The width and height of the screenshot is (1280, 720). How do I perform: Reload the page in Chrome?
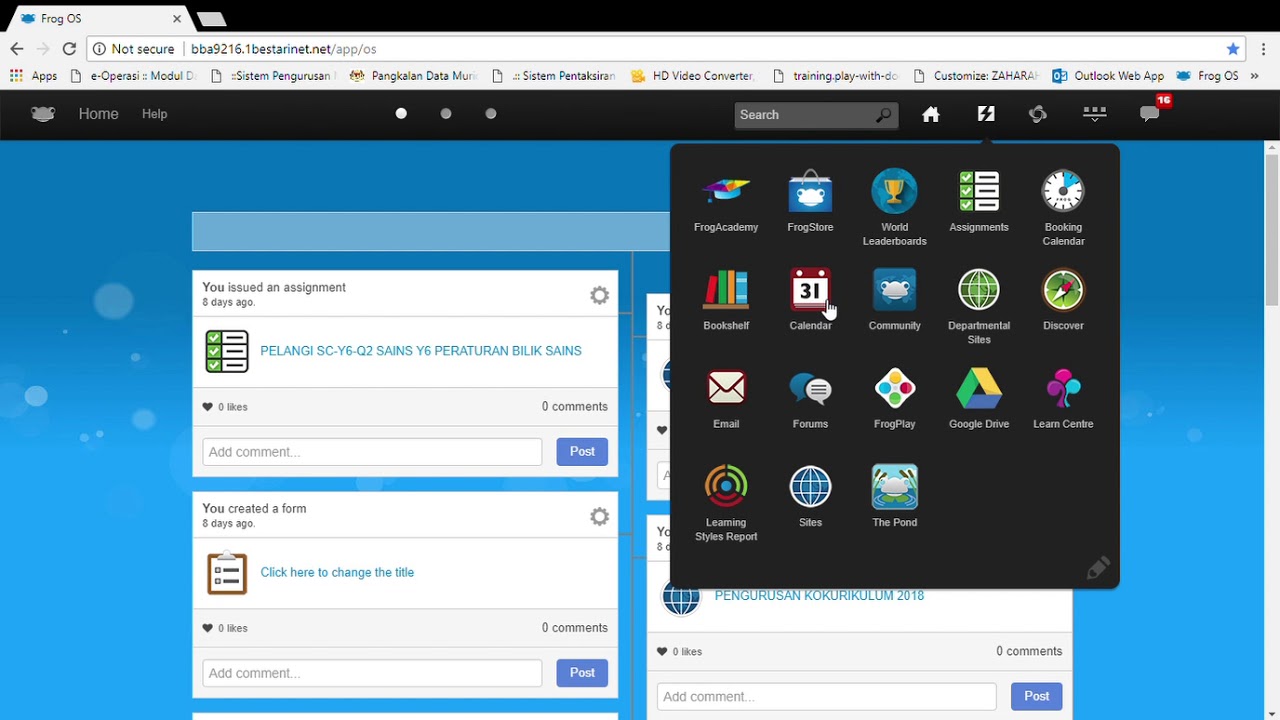69,49
